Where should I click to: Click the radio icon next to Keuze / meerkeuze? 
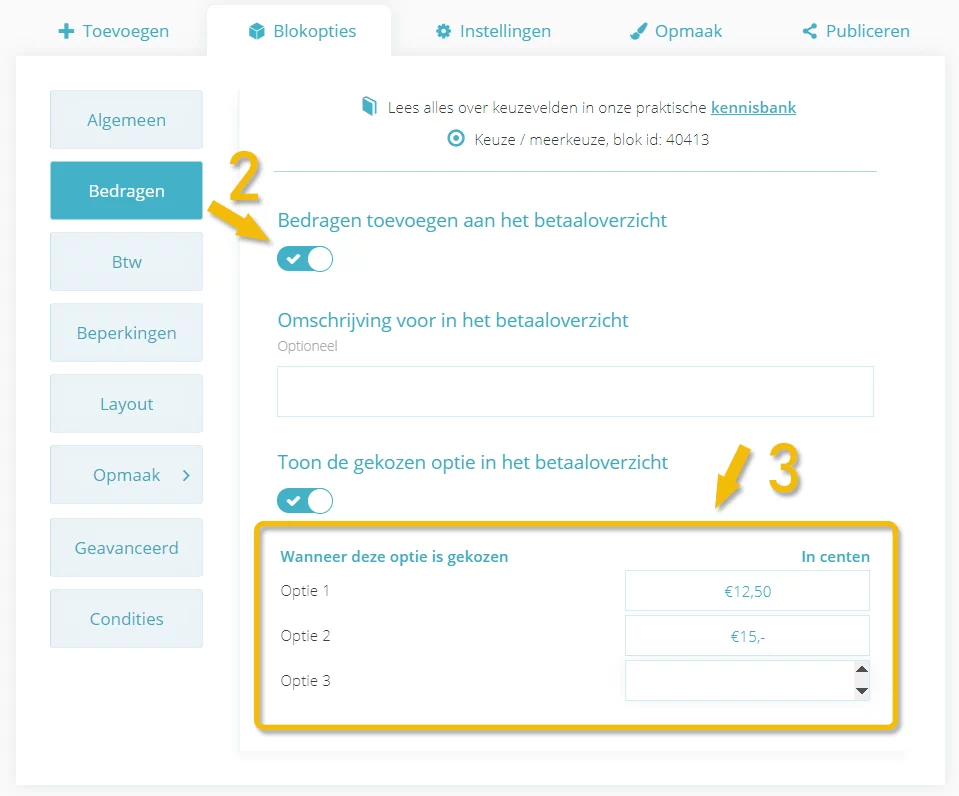point(456,139)
